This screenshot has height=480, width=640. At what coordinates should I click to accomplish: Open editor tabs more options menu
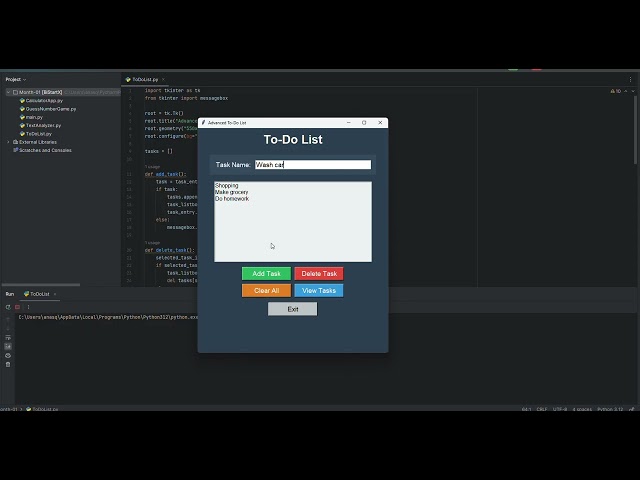pos(630,80)
